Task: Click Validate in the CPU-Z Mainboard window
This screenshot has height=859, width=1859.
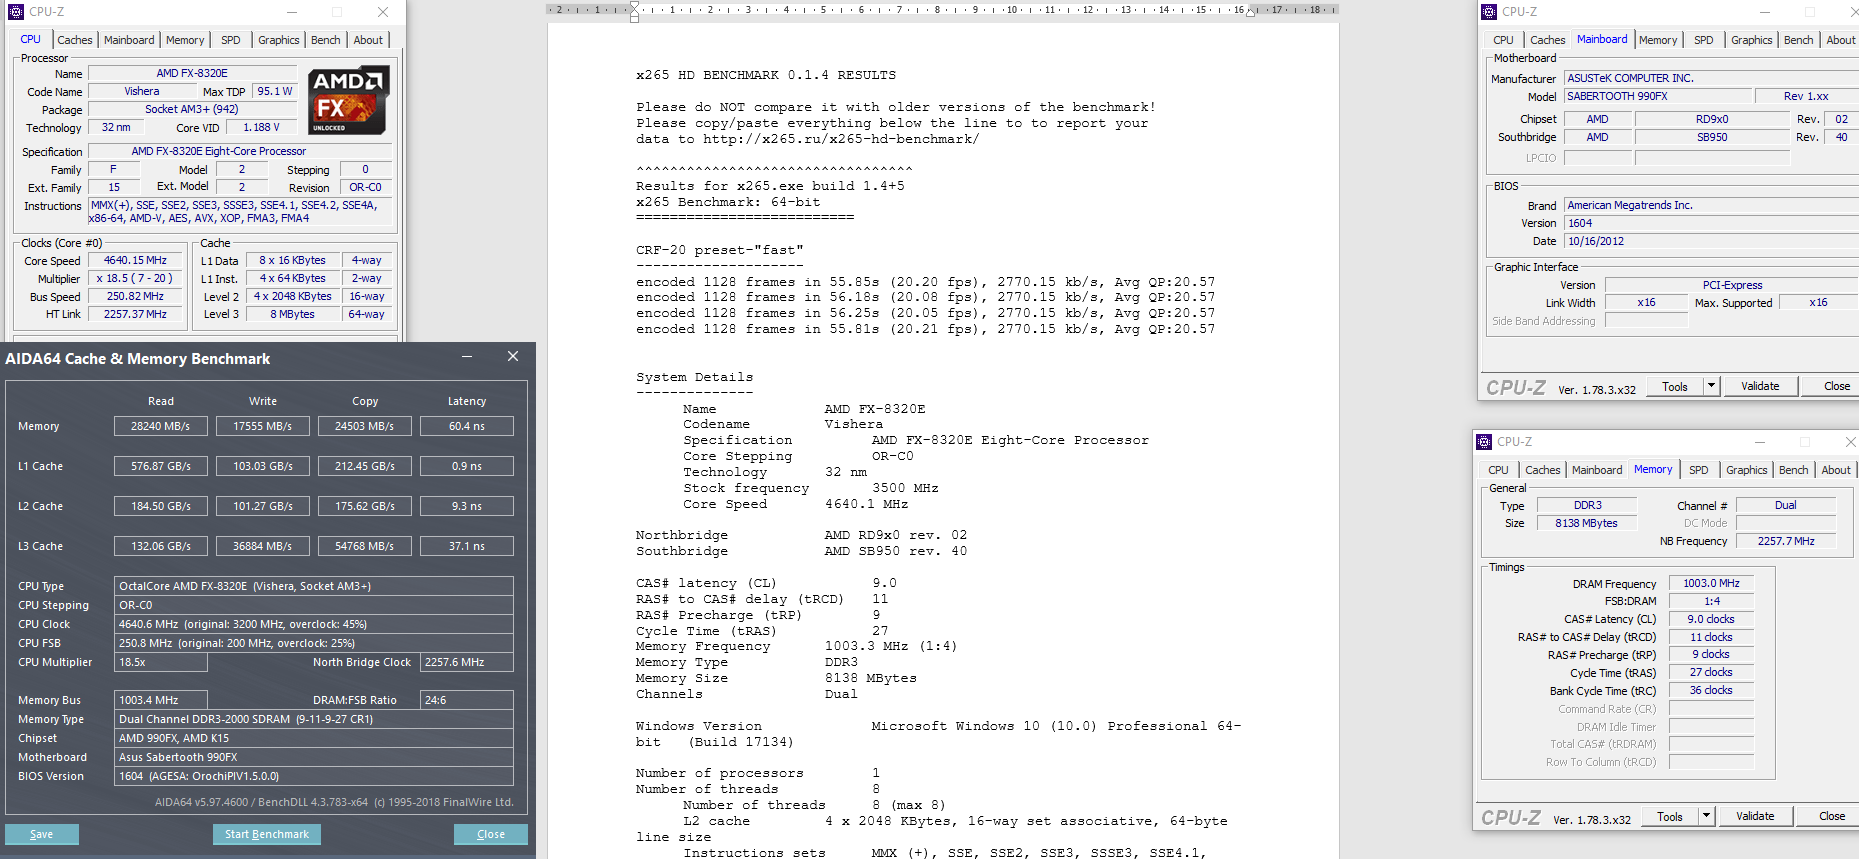Action: click(1760, 386)
